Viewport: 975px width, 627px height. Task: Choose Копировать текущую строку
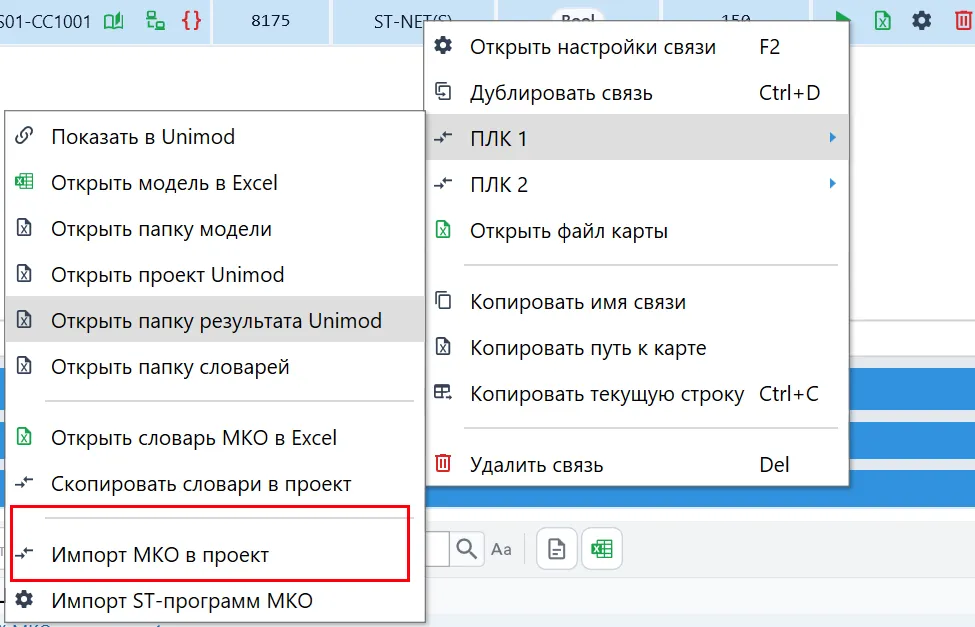point(637,394)
